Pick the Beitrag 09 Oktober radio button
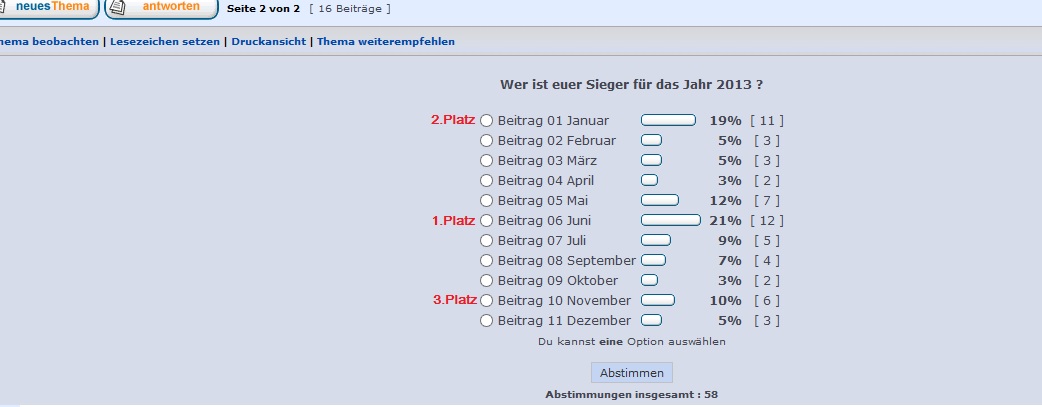Image resolution: width=1042 pixels, height=407 pixels. (487, 281)
